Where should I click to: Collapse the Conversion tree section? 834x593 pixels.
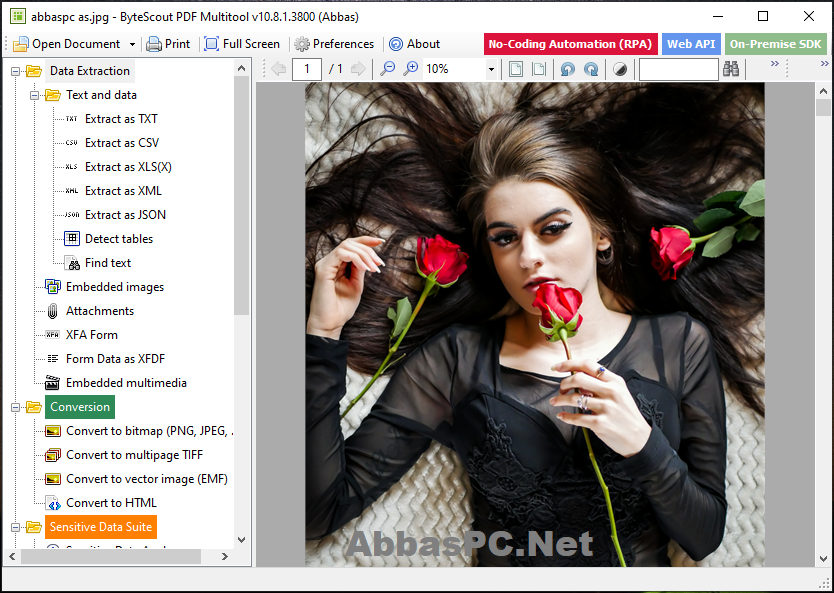click(15, 407)
